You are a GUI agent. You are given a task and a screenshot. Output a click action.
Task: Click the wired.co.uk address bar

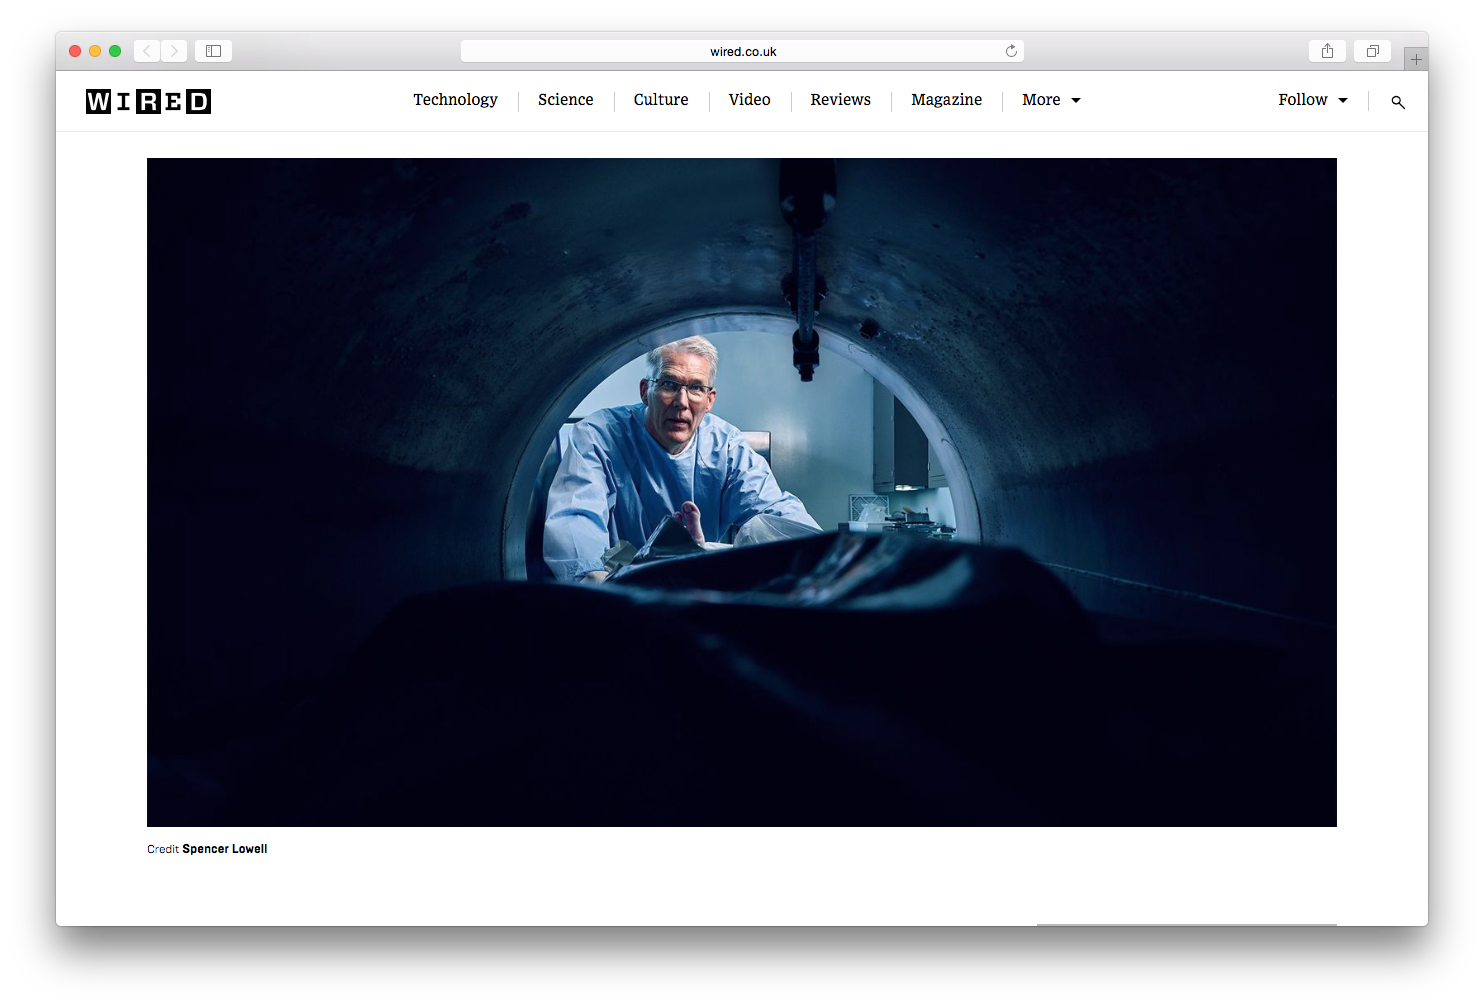pos(742,51)
